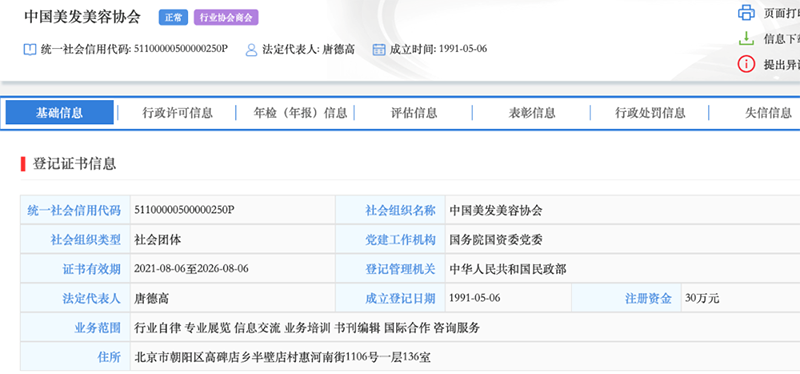Image resolution: width=800 pixels, height=374 pixels.
Task: Click the purple 行业协会商会 badge
Action: click(x=226, y=18)
